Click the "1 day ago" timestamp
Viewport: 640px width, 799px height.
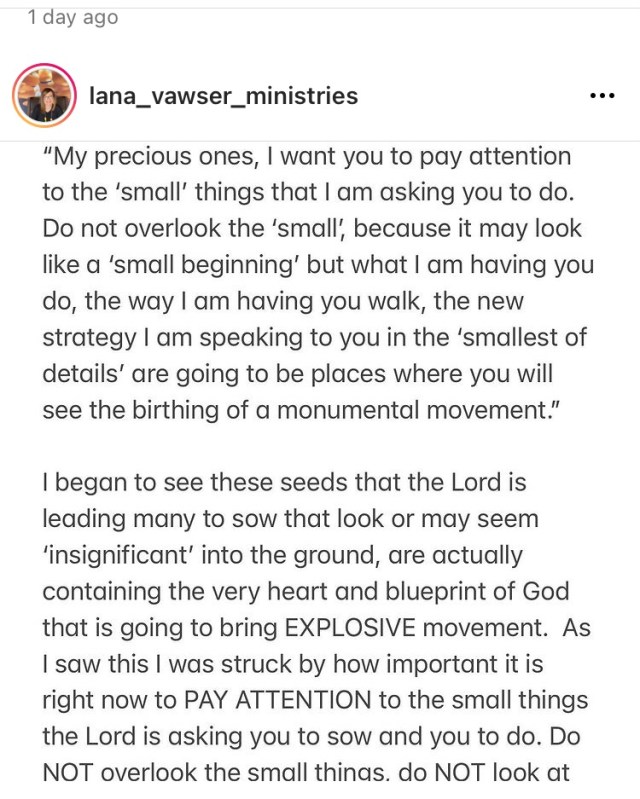click(x=73, y=18)
